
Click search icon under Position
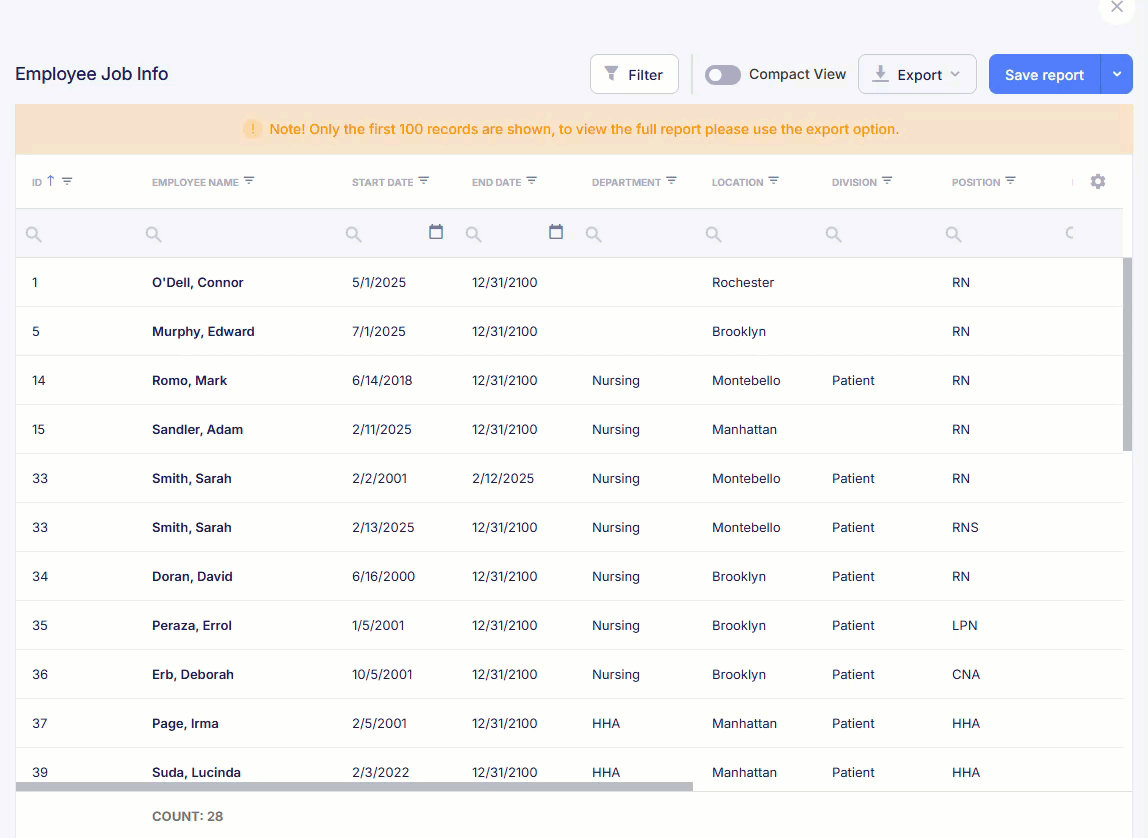[953, 234]
